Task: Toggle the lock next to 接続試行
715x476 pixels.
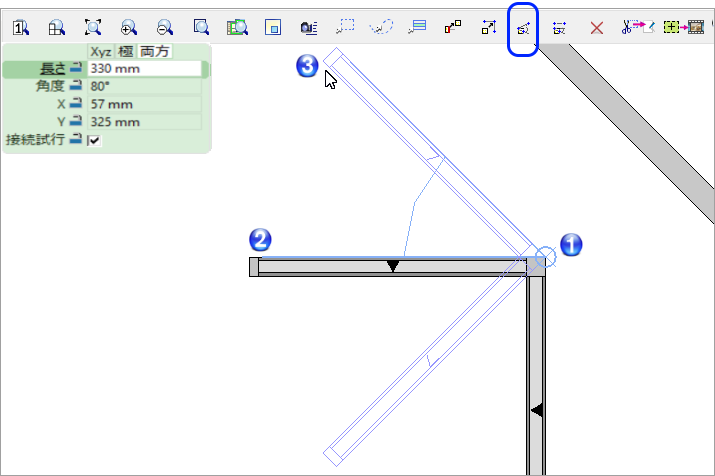Action: coord(76,139)
